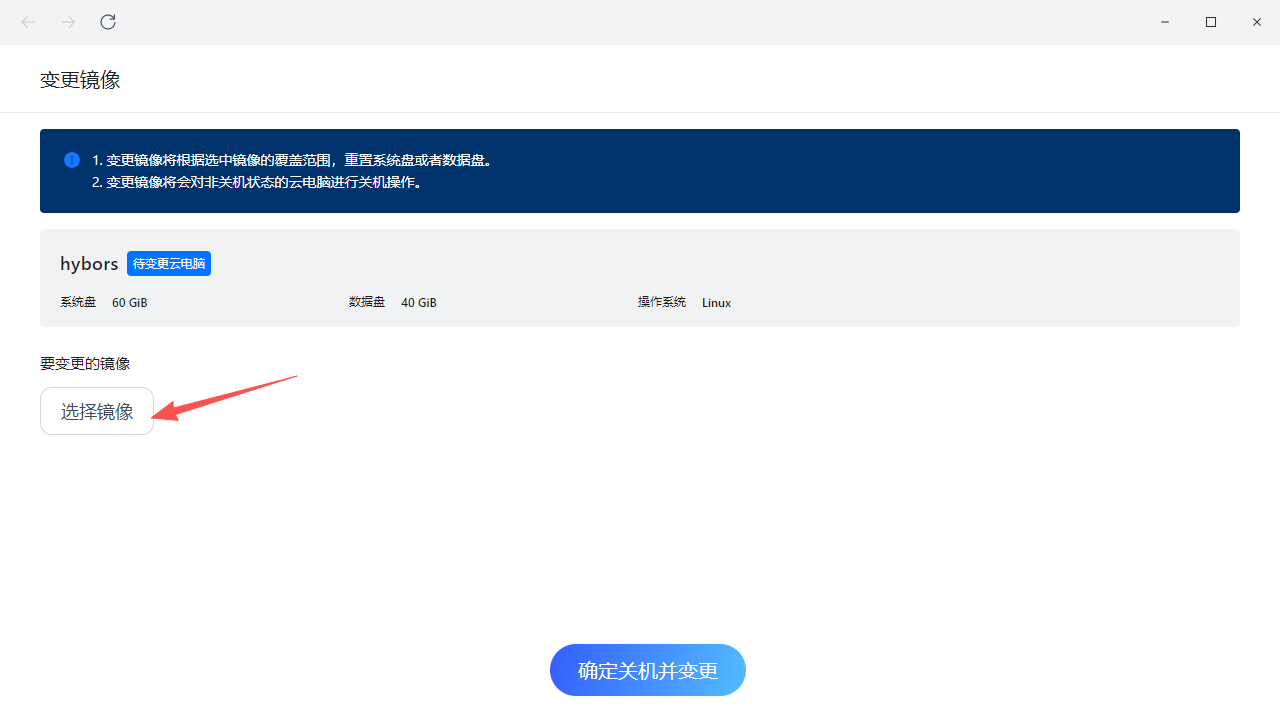
Task: Click the forward navigation arrow
Action: click(x=68, y=22)
